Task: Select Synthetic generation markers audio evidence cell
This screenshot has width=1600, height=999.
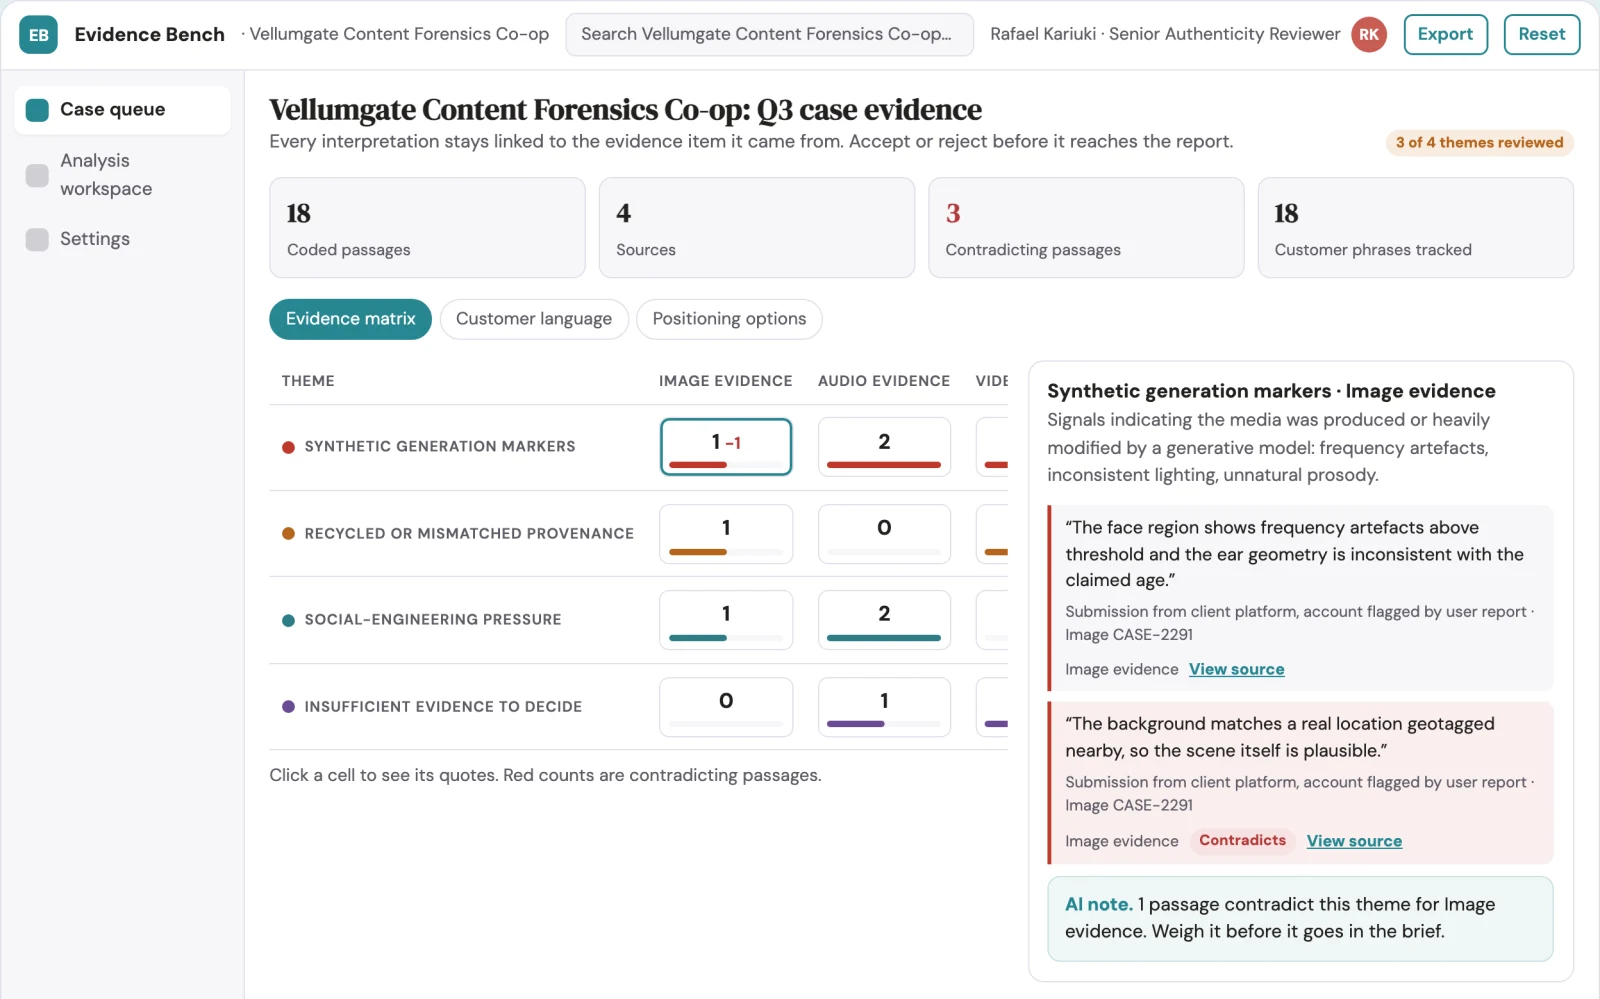Action: [x=884, y=447]
